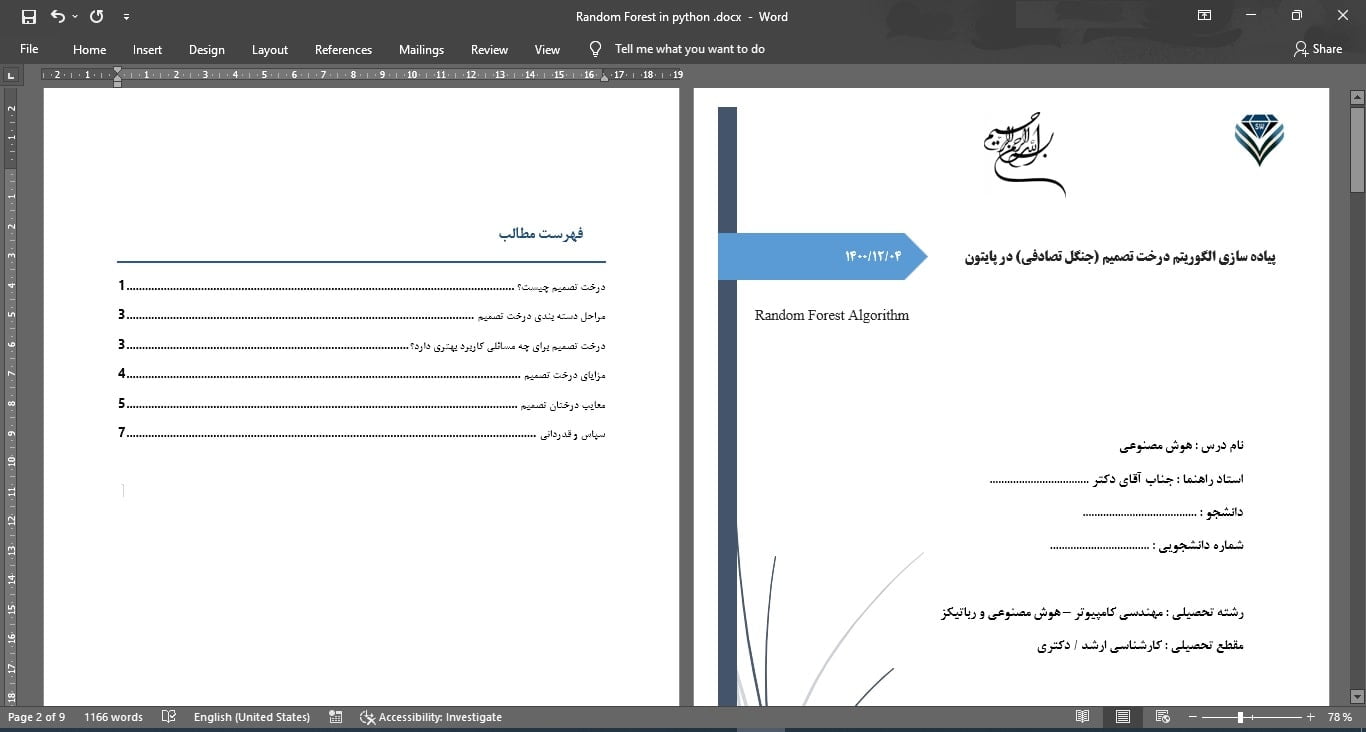Switch to the Home tab
The height and width of the screenshot is (732, 1366).
(x=89, y=49)
